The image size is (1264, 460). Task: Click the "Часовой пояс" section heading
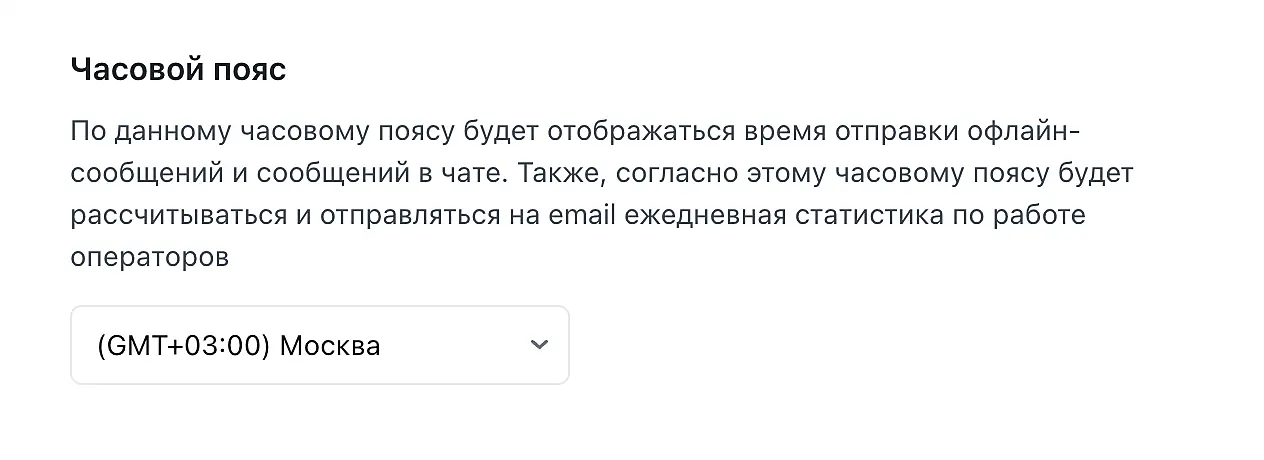click(x=178, y=70)
